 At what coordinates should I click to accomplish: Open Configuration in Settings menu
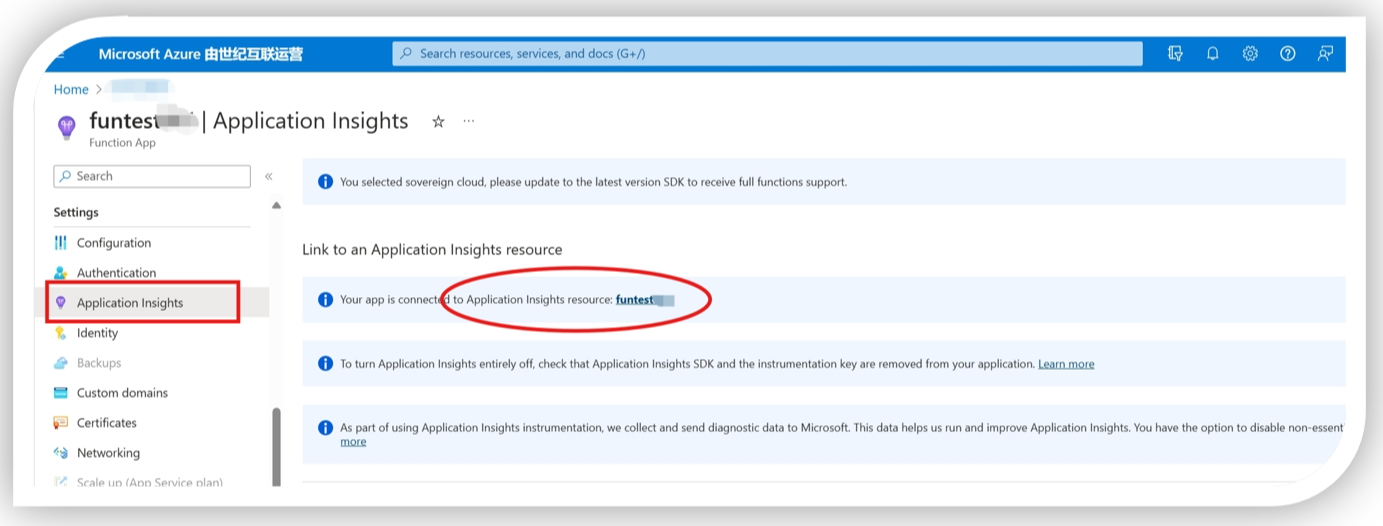[x=113, y=243]
